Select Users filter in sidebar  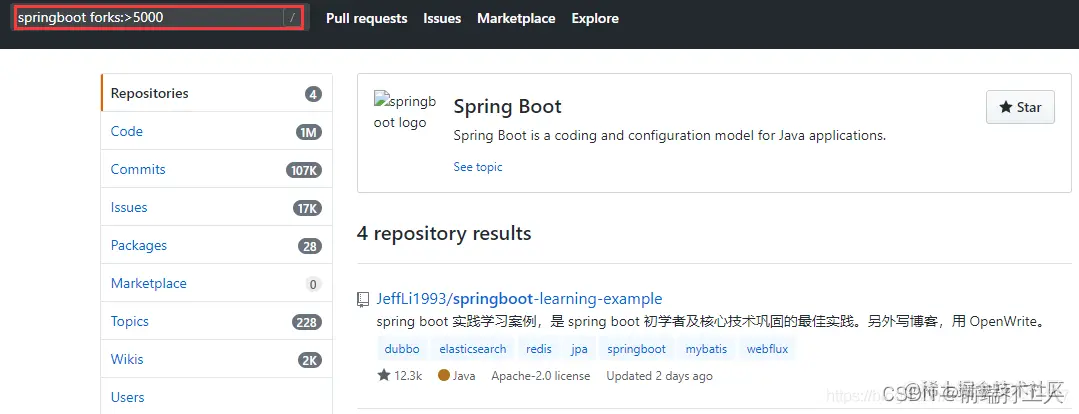click(x=217, y=397)
